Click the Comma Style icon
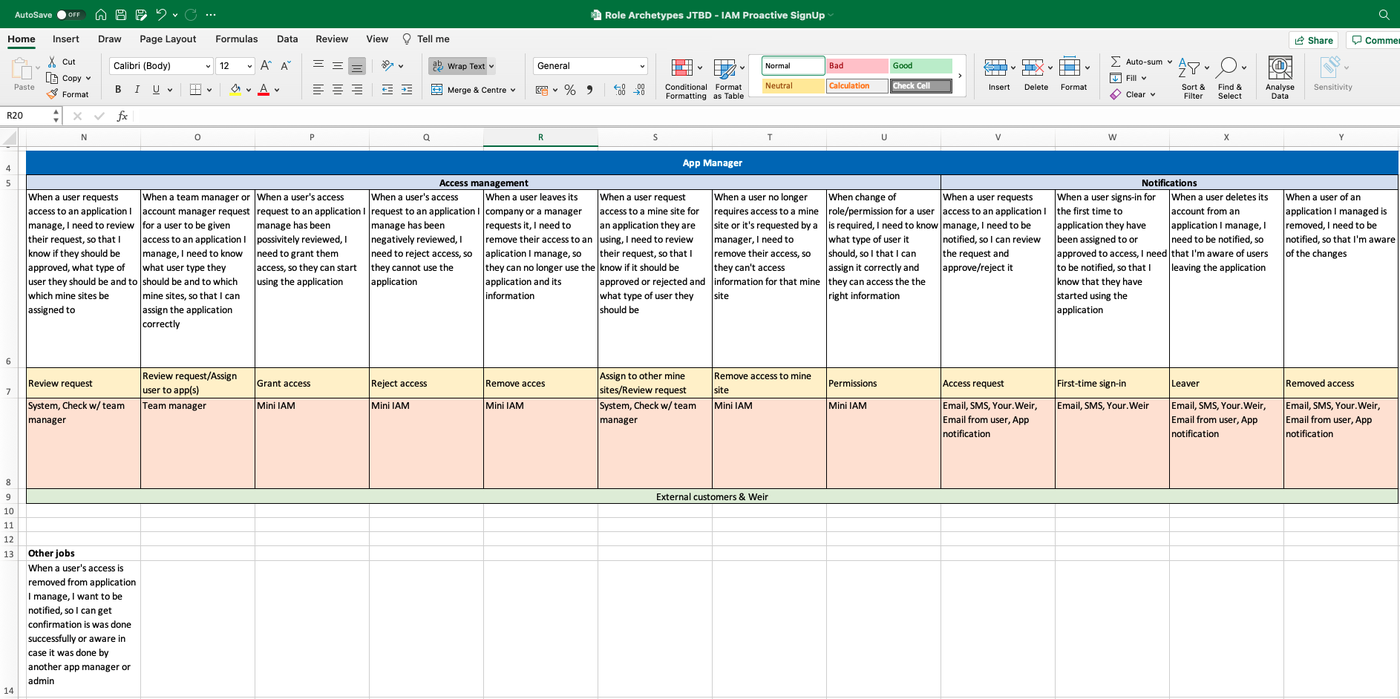Image resolution: width=1400 pixels, height=699 pixels. [589, 90]
